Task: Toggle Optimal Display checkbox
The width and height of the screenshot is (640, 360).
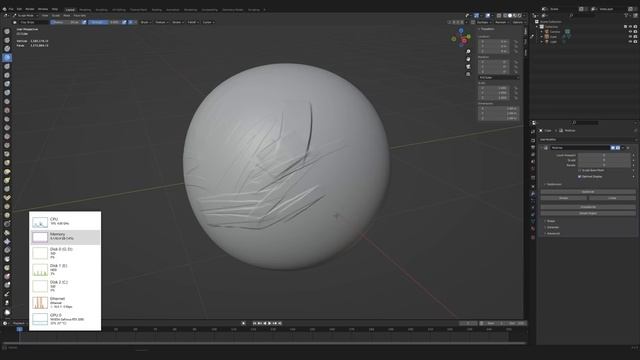Action: point(580,176)
